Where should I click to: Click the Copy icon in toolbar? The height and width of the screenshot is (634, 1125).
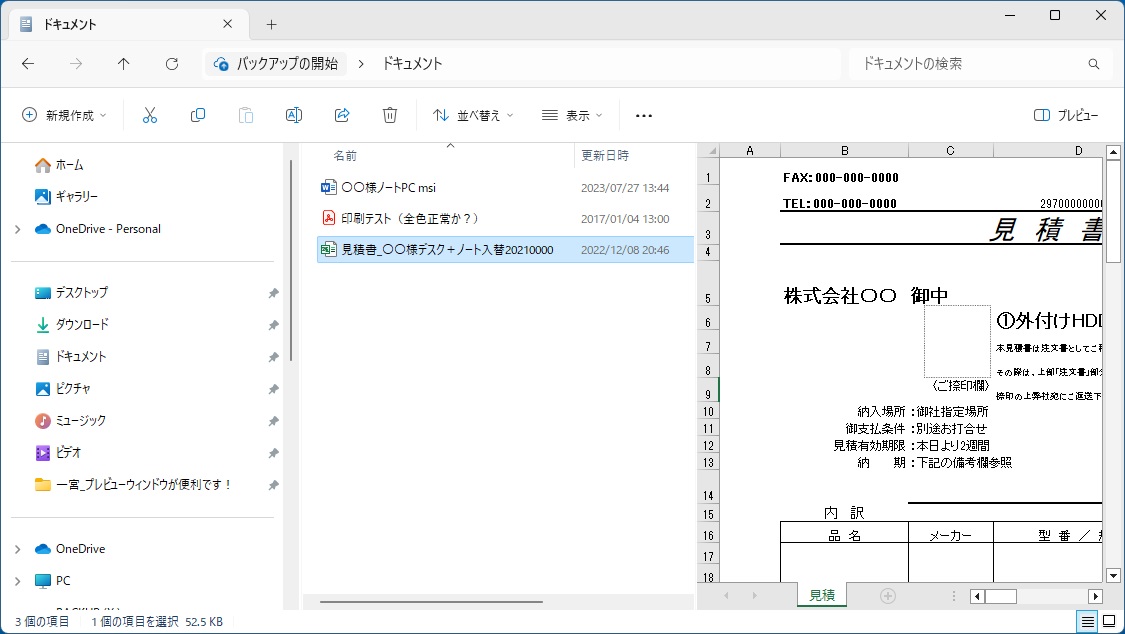[198, 115]
